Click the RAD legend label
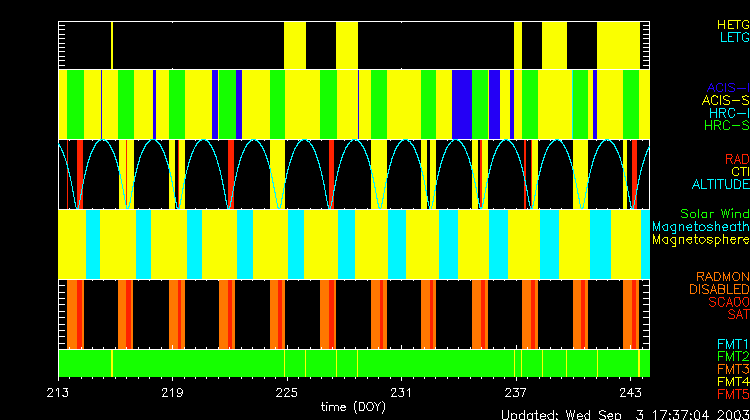750x420 pixels. pyautogui.click(x=737, y=159)
